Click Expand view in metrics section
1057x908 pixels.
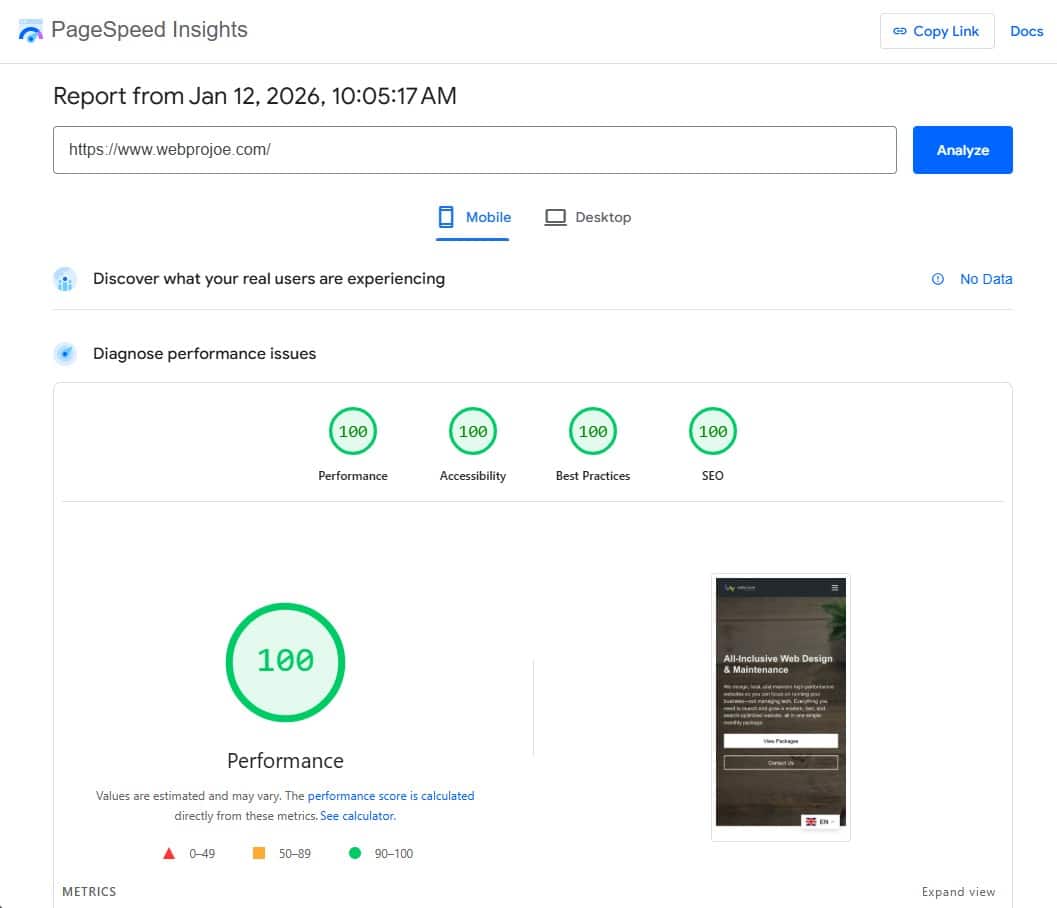[x=958, y=892]
